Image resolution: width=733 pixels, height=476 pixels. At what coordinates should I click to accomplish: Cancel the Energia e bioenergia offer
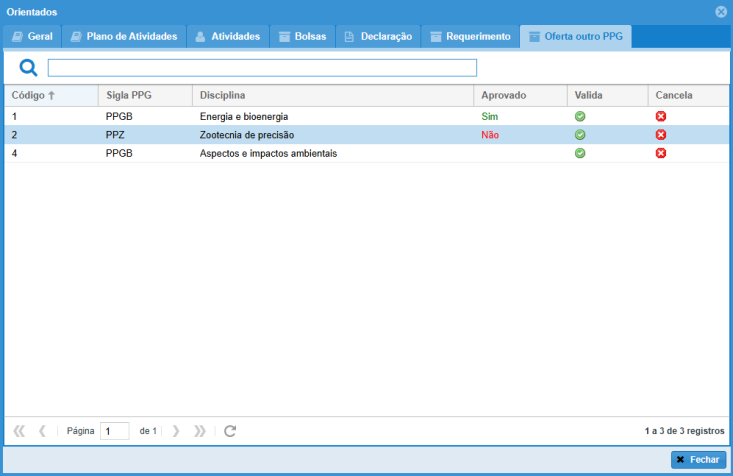click(661, 117)
